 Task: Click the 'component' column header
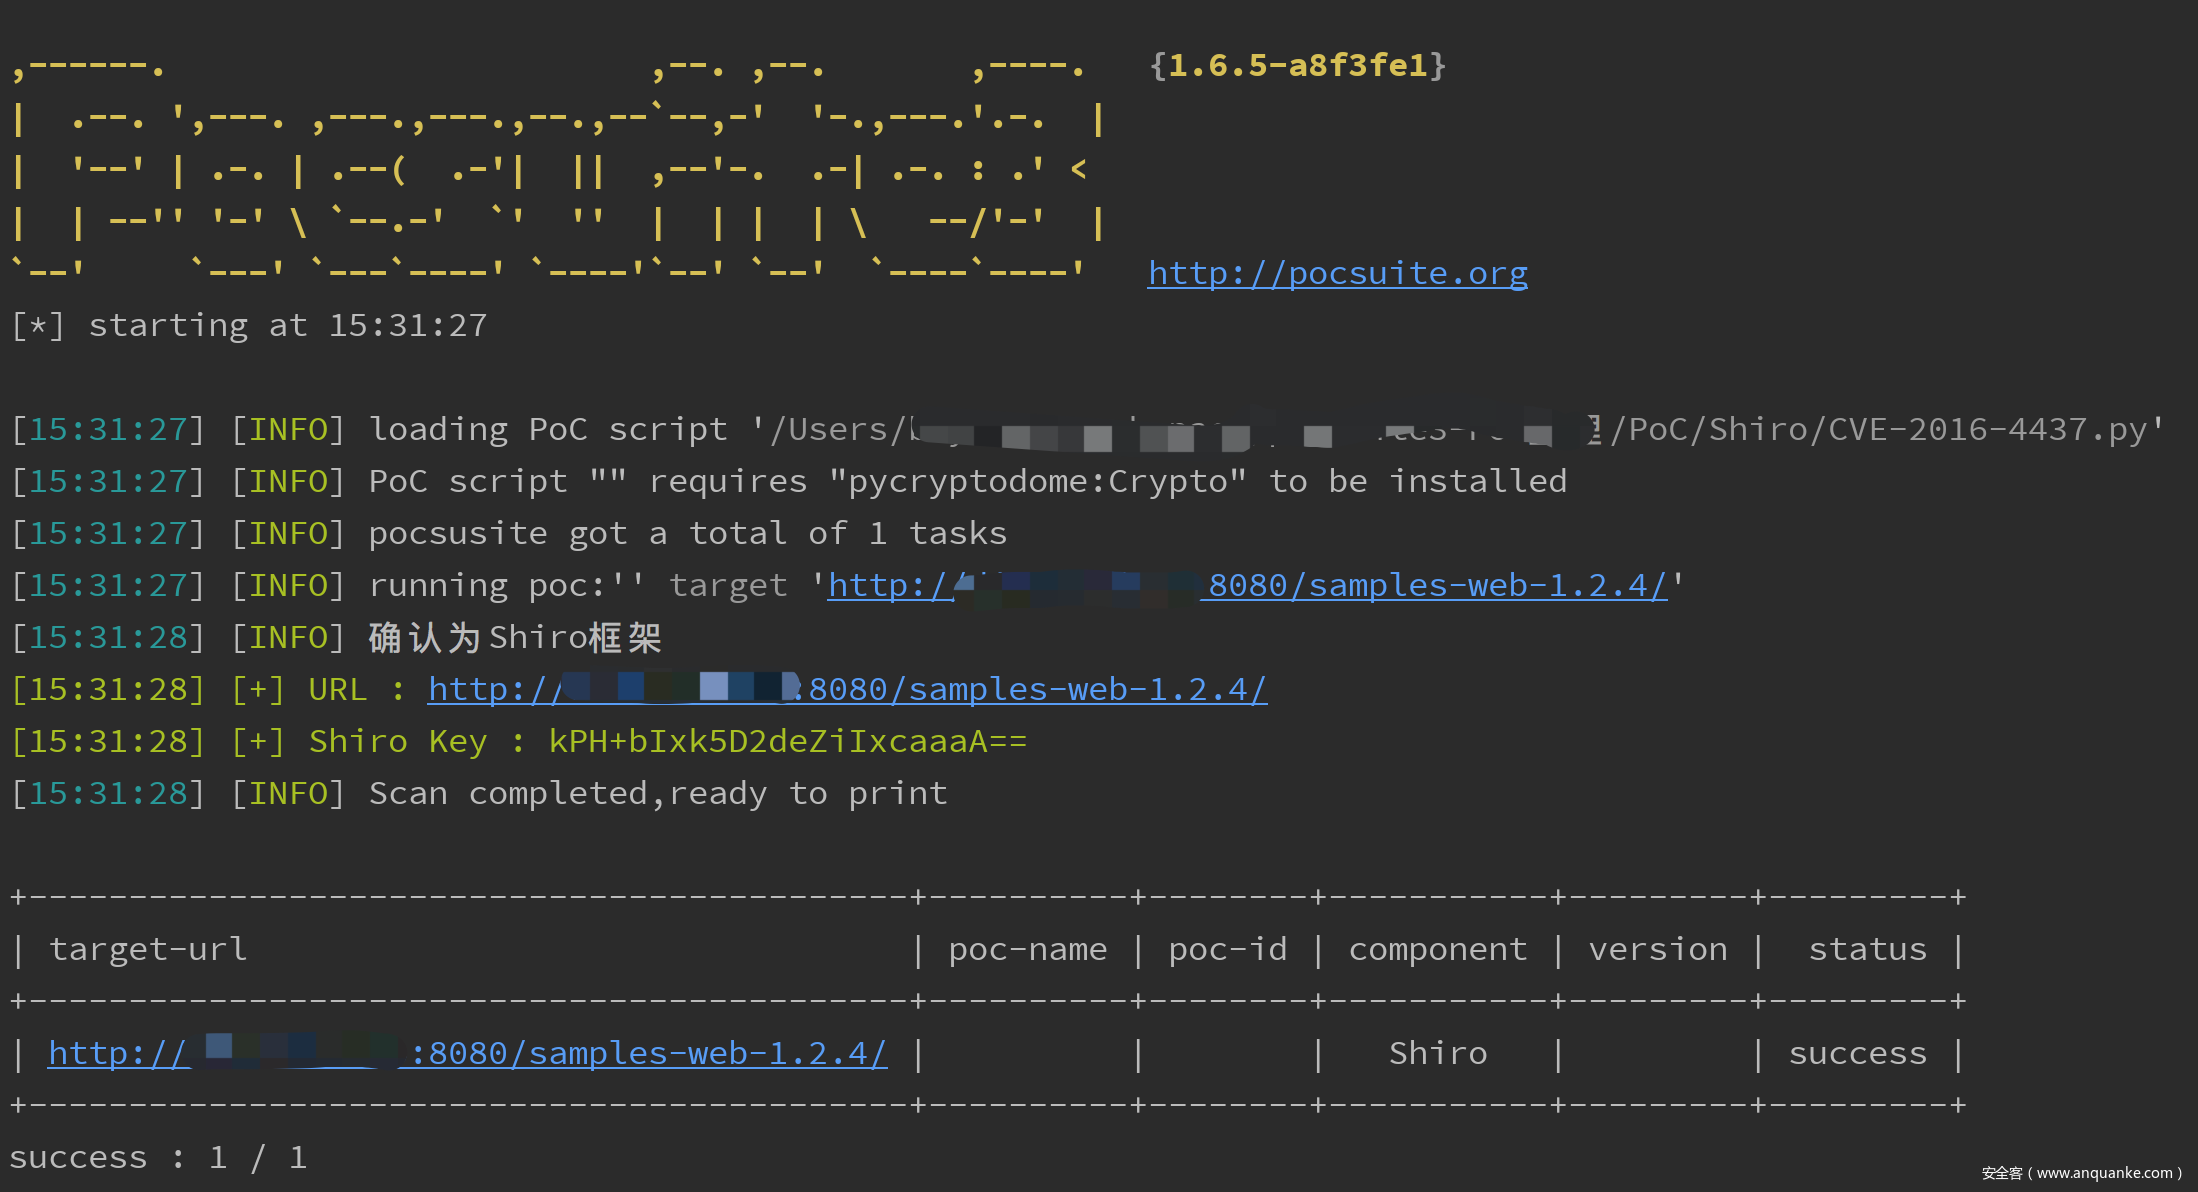coord(1437,949)
